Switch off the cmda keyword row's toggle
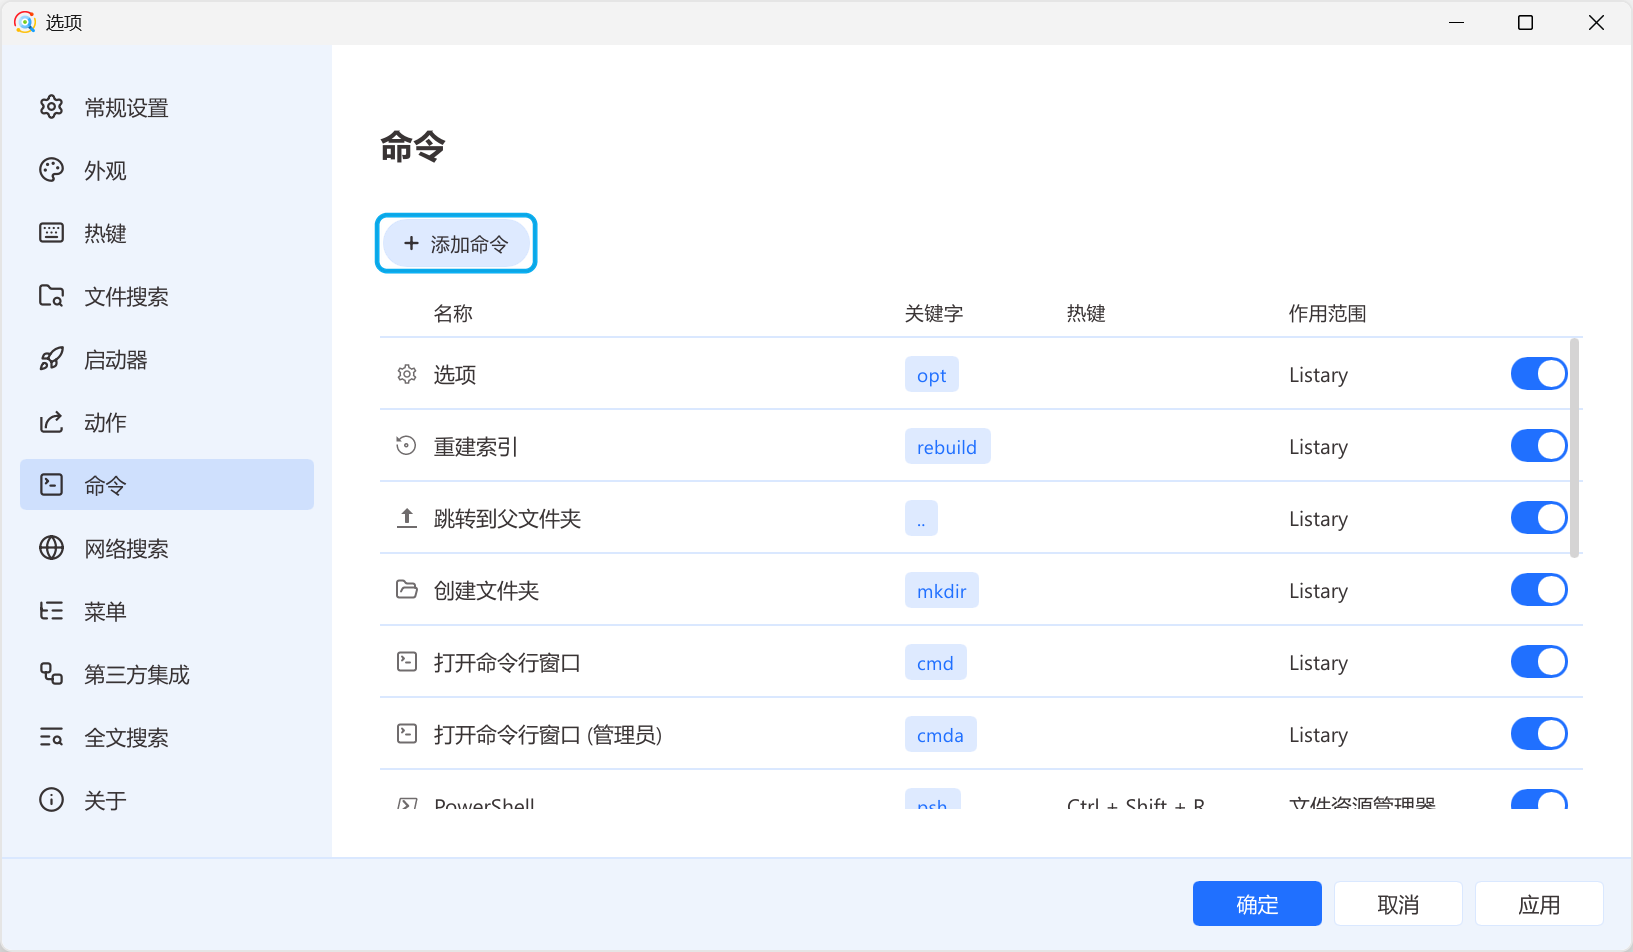This screenshot has width=1633, height=952. [1539, 734]
